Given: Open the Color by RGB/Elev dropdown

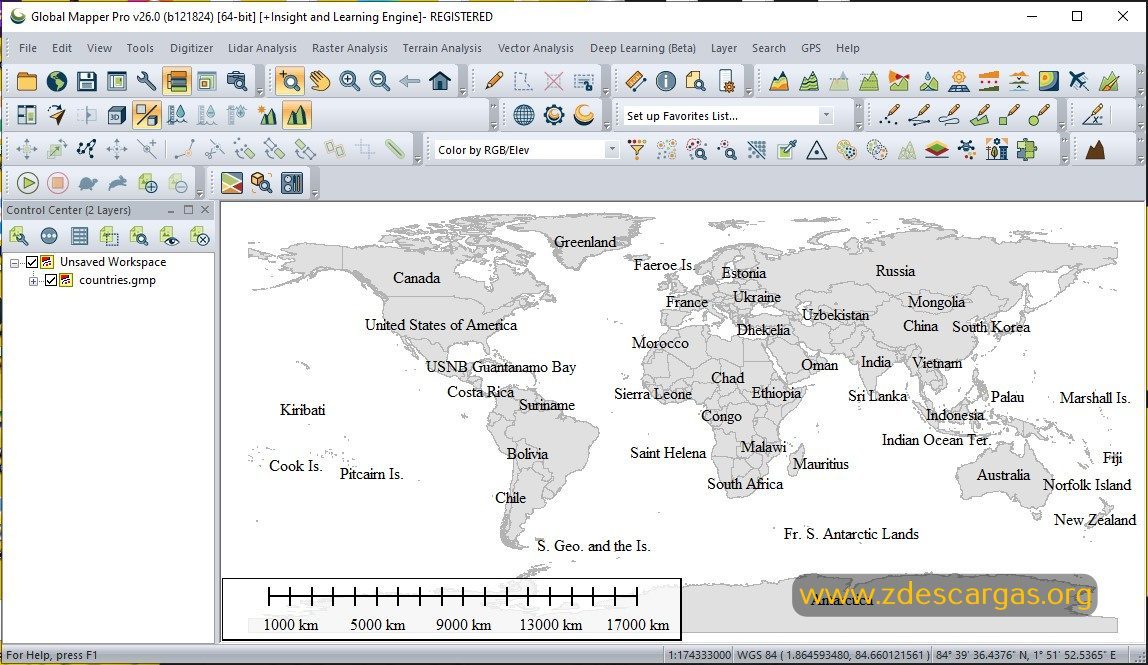Looking at the screenshot, I should (x=612, y=150).
